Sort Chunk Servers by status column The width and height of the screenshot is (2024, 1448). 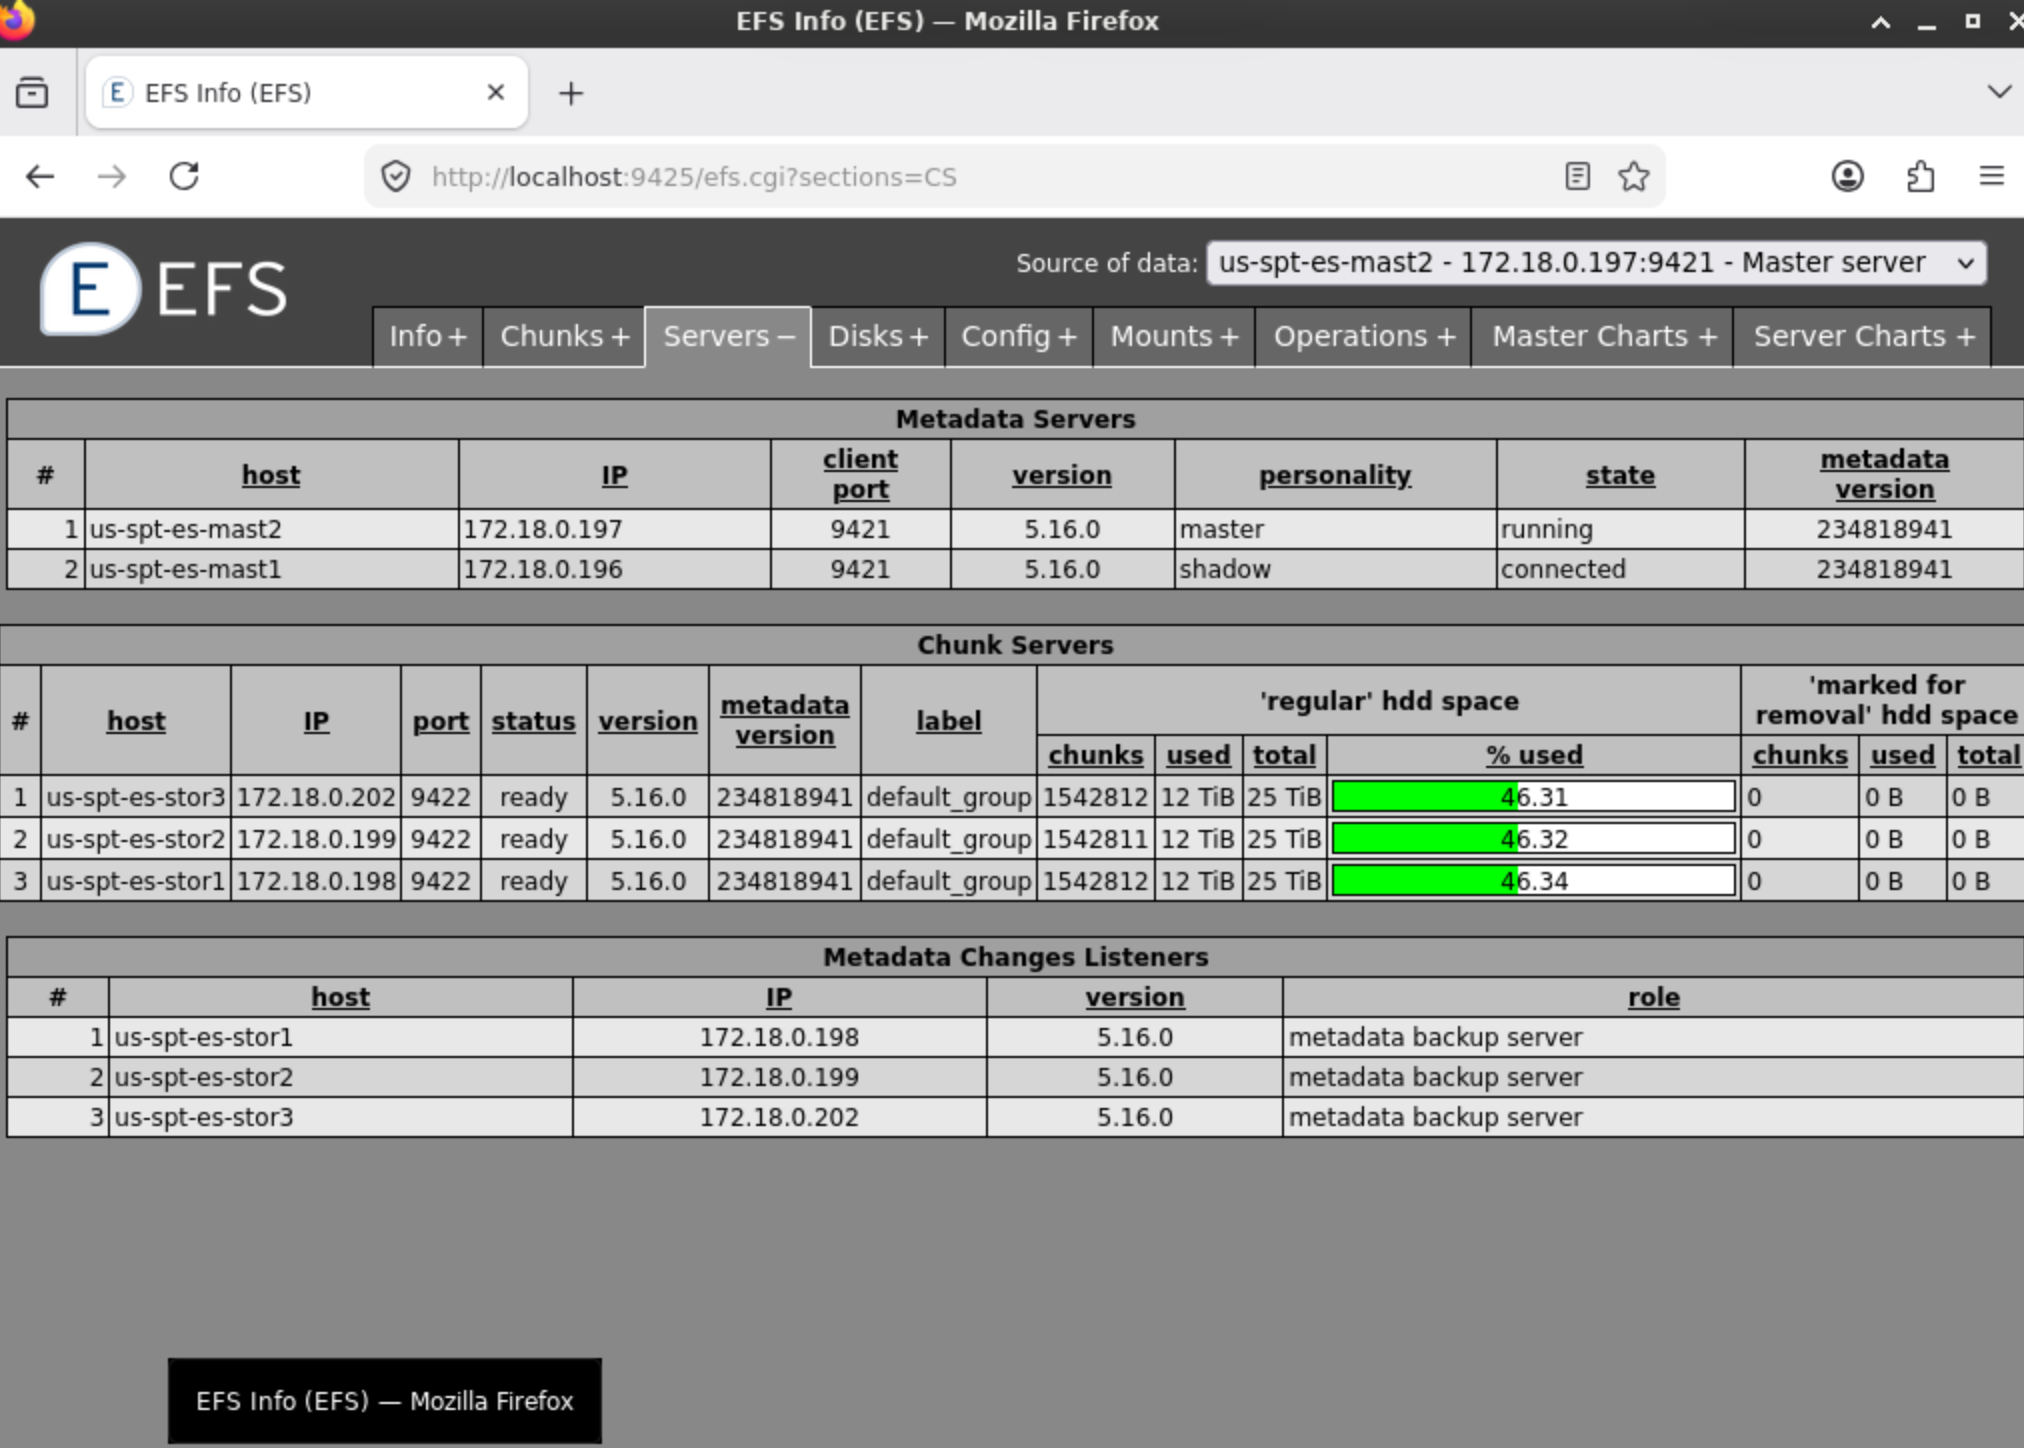[x=533, y=721]
